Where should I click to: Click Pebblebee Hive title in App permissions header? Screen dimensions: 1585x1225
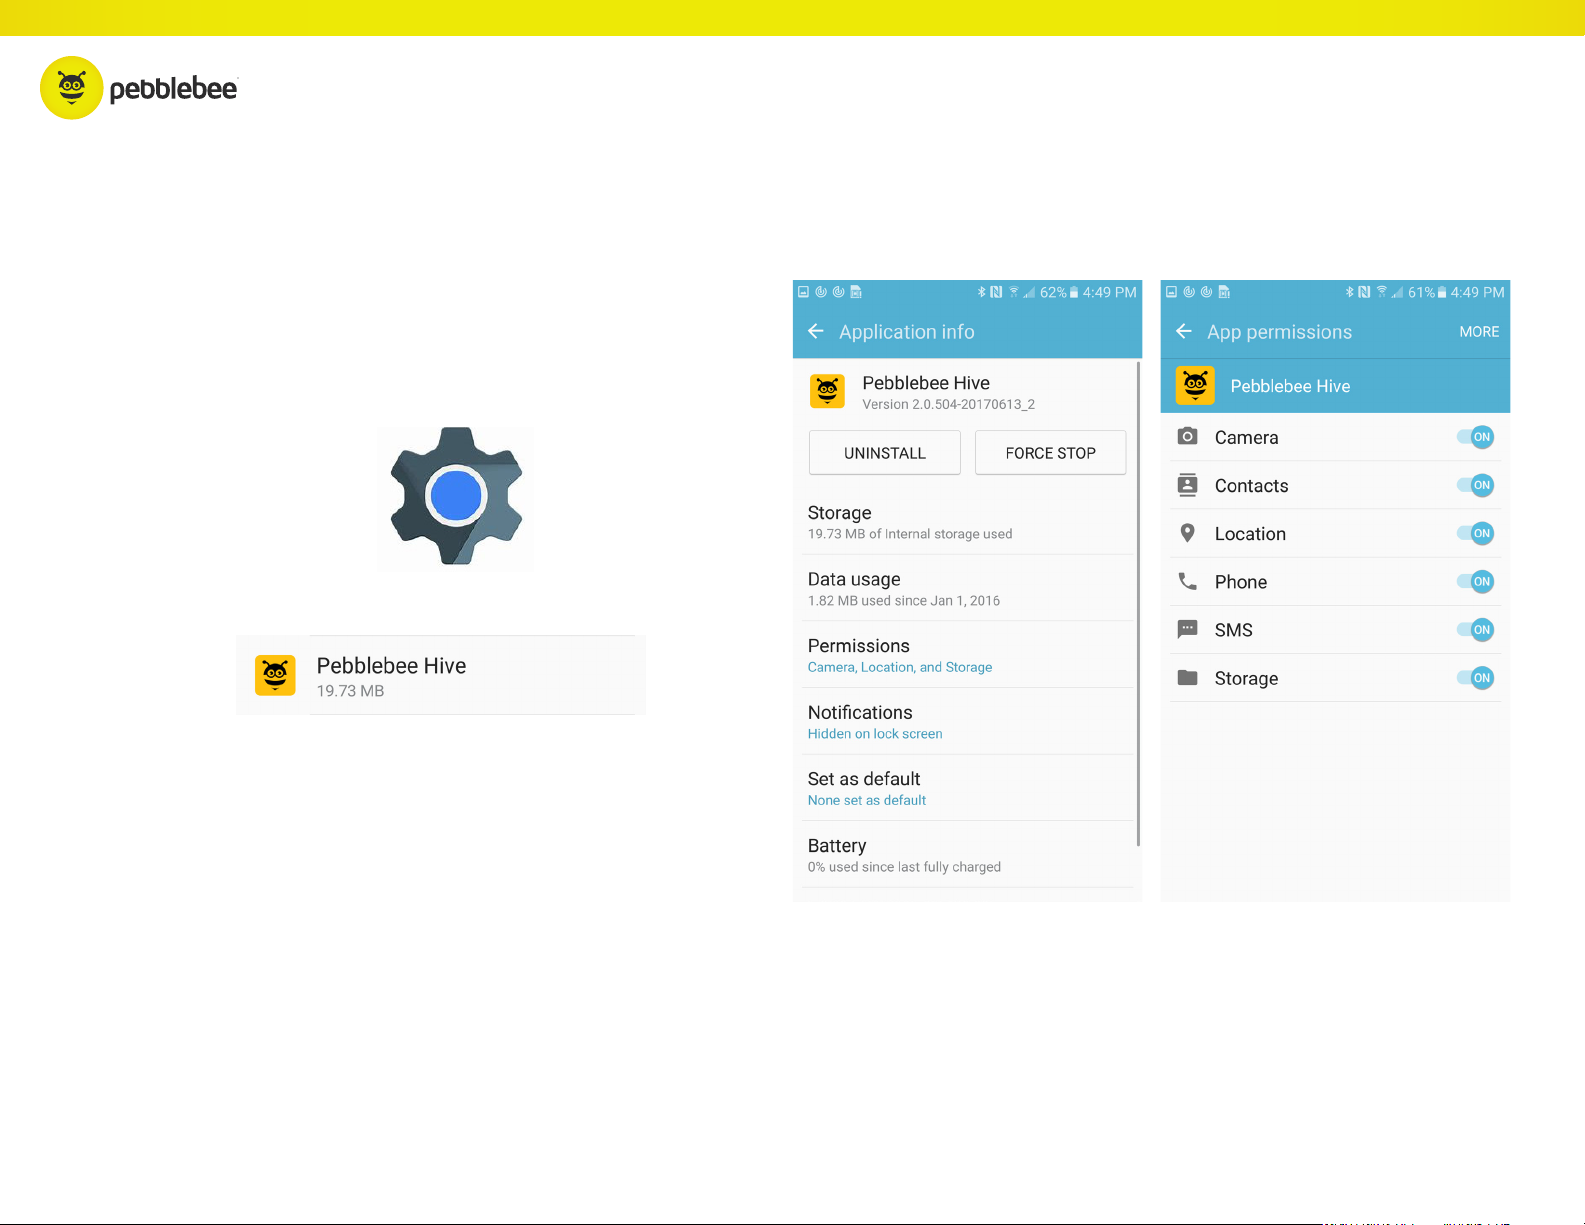click(1290, 386)
